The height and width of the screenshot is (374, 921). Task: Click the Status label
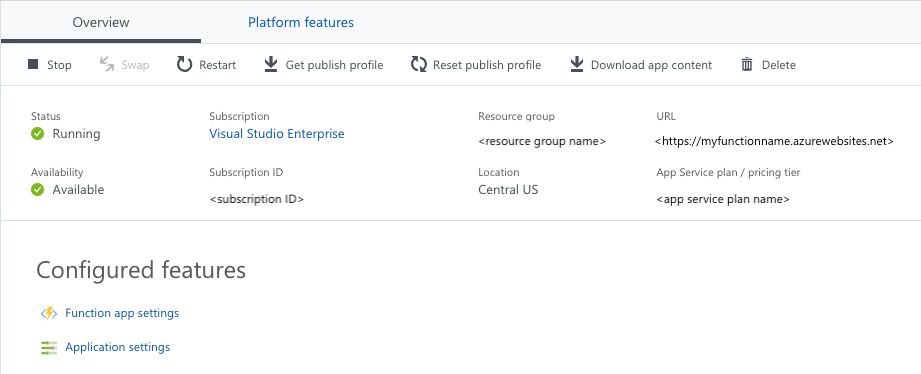point(46,116)
